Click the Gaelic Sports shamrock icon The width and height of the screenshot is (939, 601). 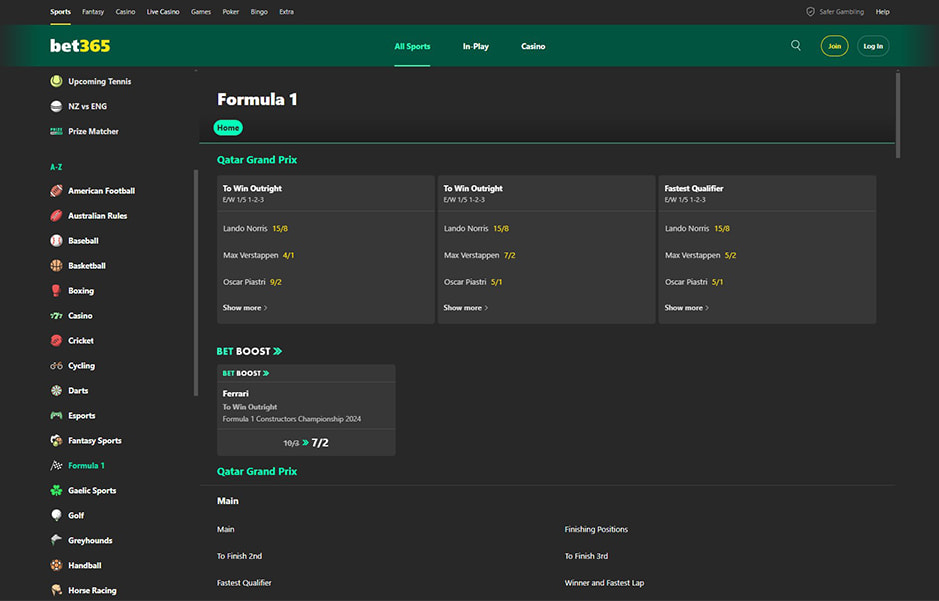(56, 490)
